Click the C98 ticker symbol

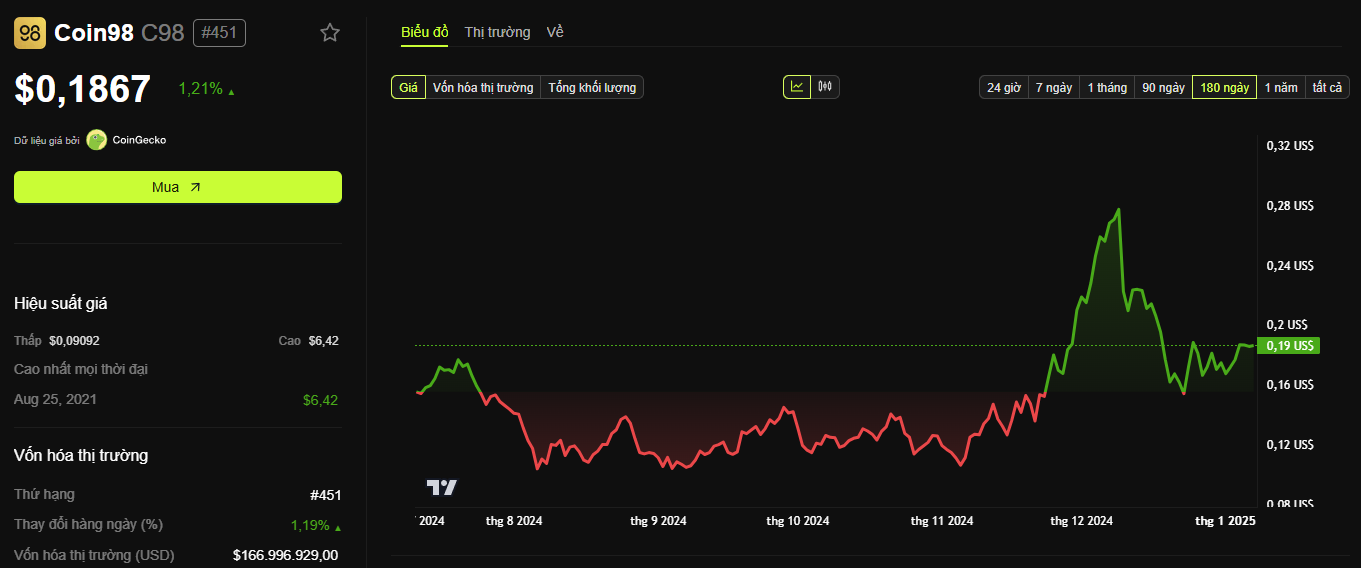coord(163,33)
